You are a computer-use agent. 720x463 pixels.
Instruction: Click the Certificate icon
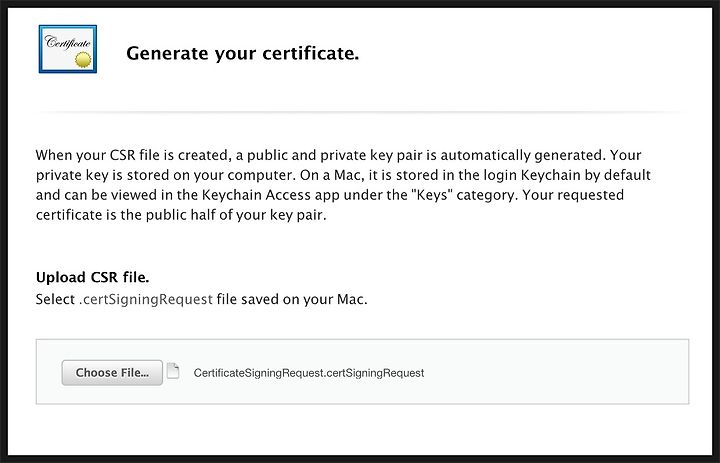tap(68, 49)
